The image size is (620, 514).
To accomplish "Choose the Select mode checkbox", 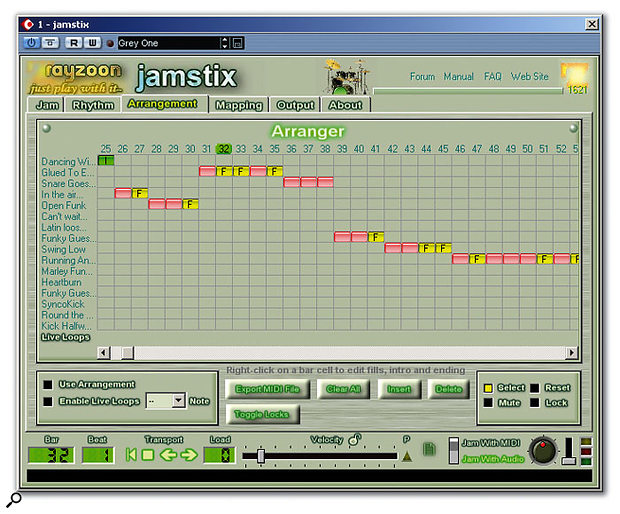I will (x=488, y=388).
